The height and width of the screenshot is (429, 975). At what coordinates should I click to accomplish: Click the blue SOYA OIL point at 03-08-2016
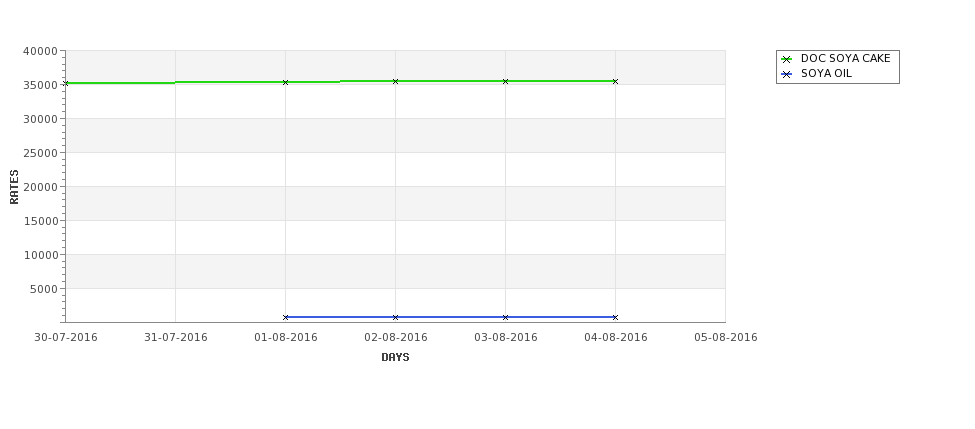[x=506, y=317]
